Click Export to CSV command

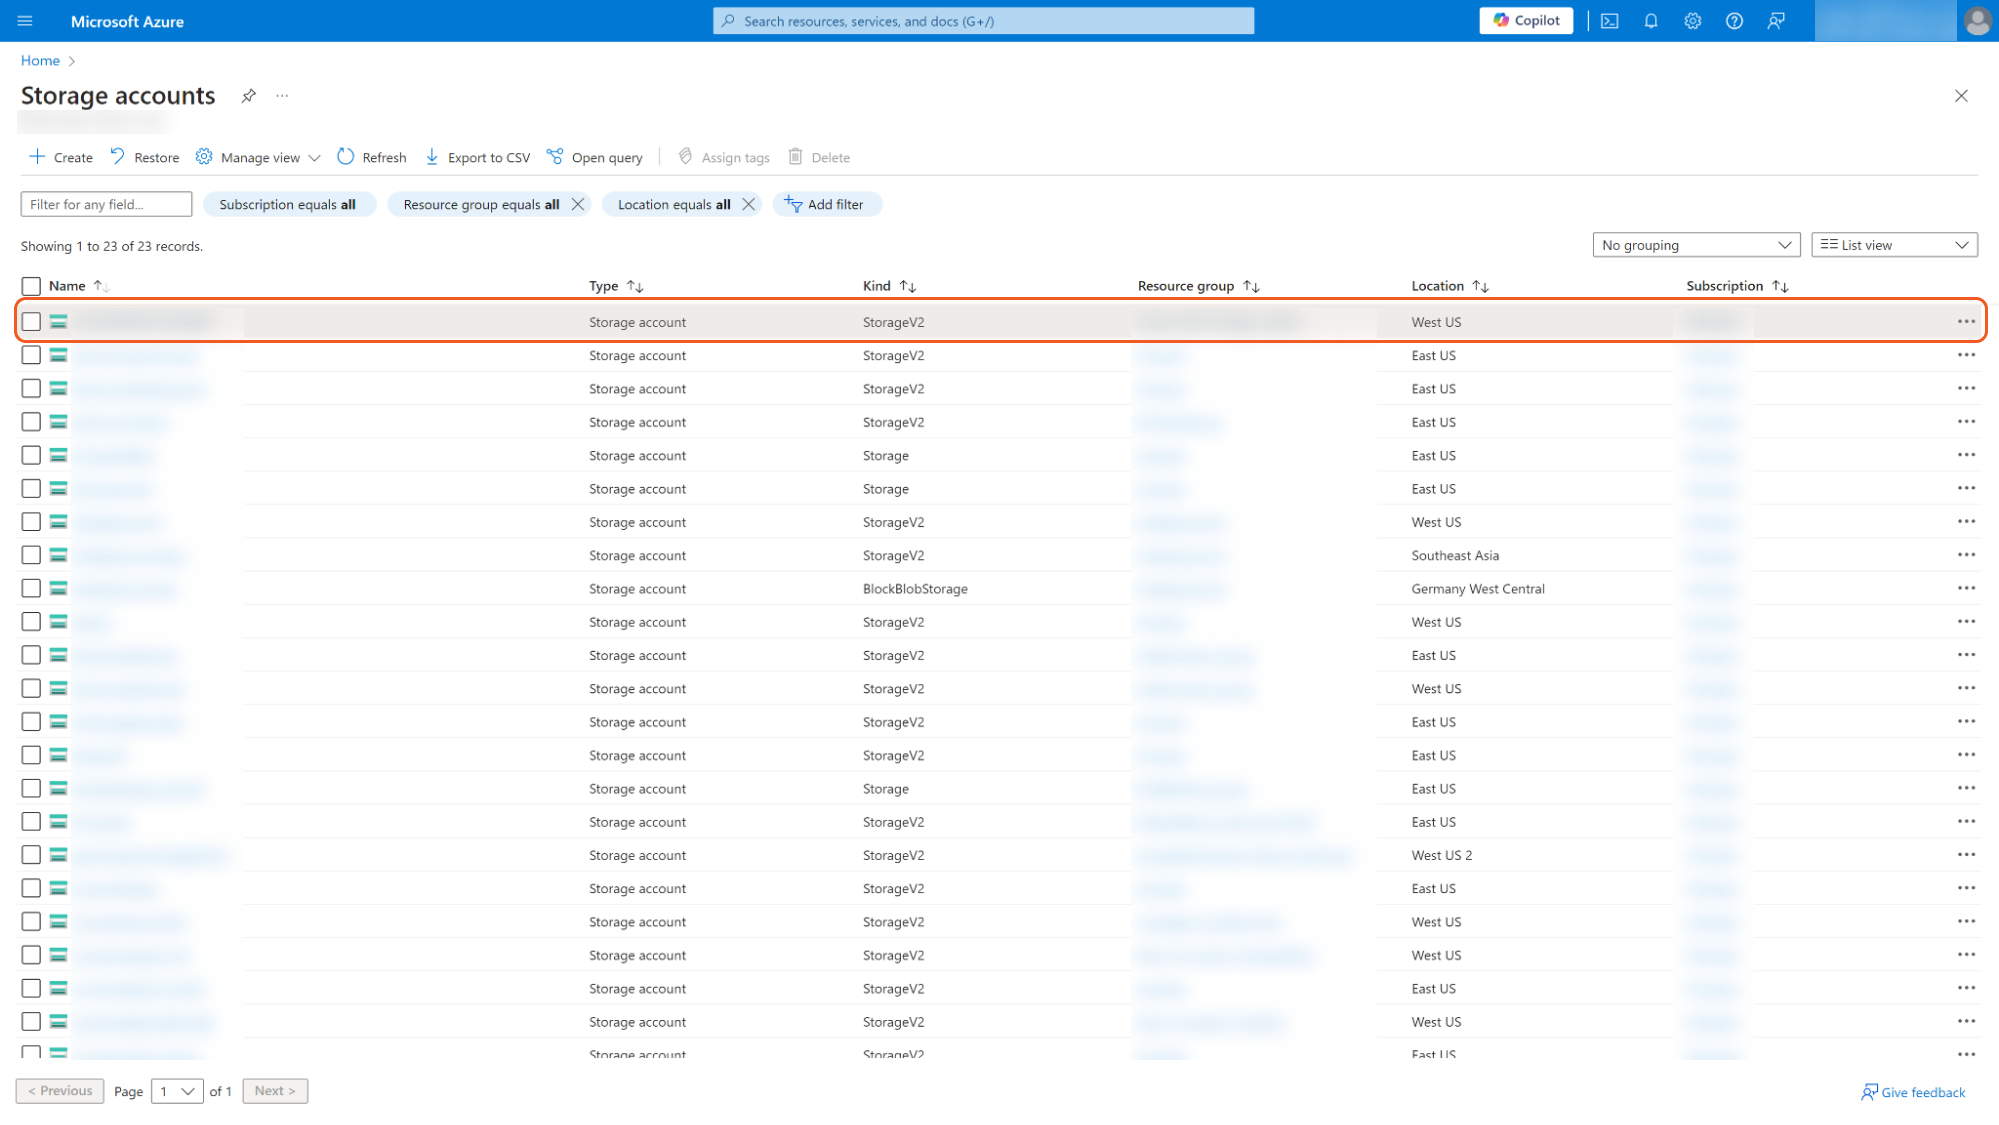478,157
